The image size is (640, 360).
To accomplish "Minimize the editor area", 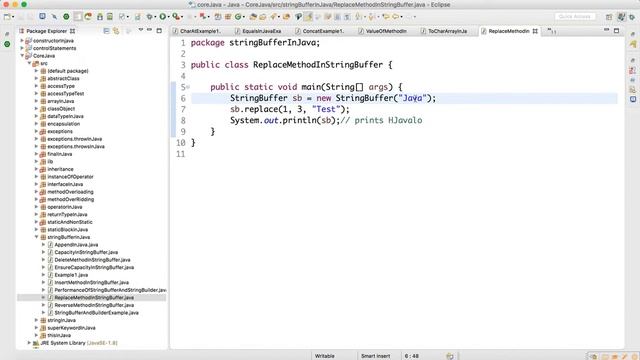I will (x=607, y=30).
